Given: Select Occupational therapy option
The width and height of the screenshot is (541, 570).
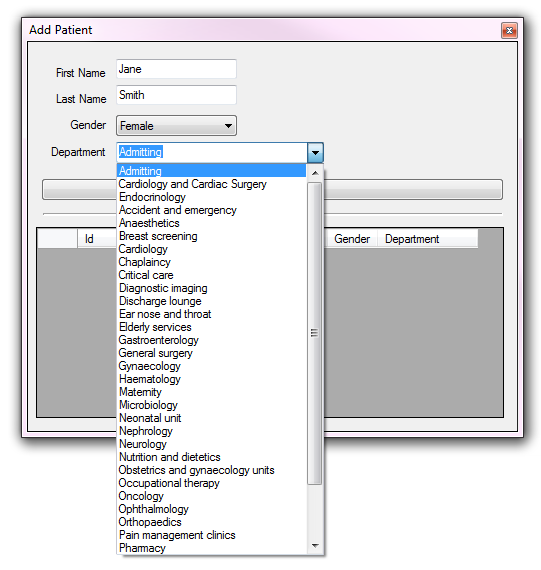Looking at the screenshot, I should 211,483.
